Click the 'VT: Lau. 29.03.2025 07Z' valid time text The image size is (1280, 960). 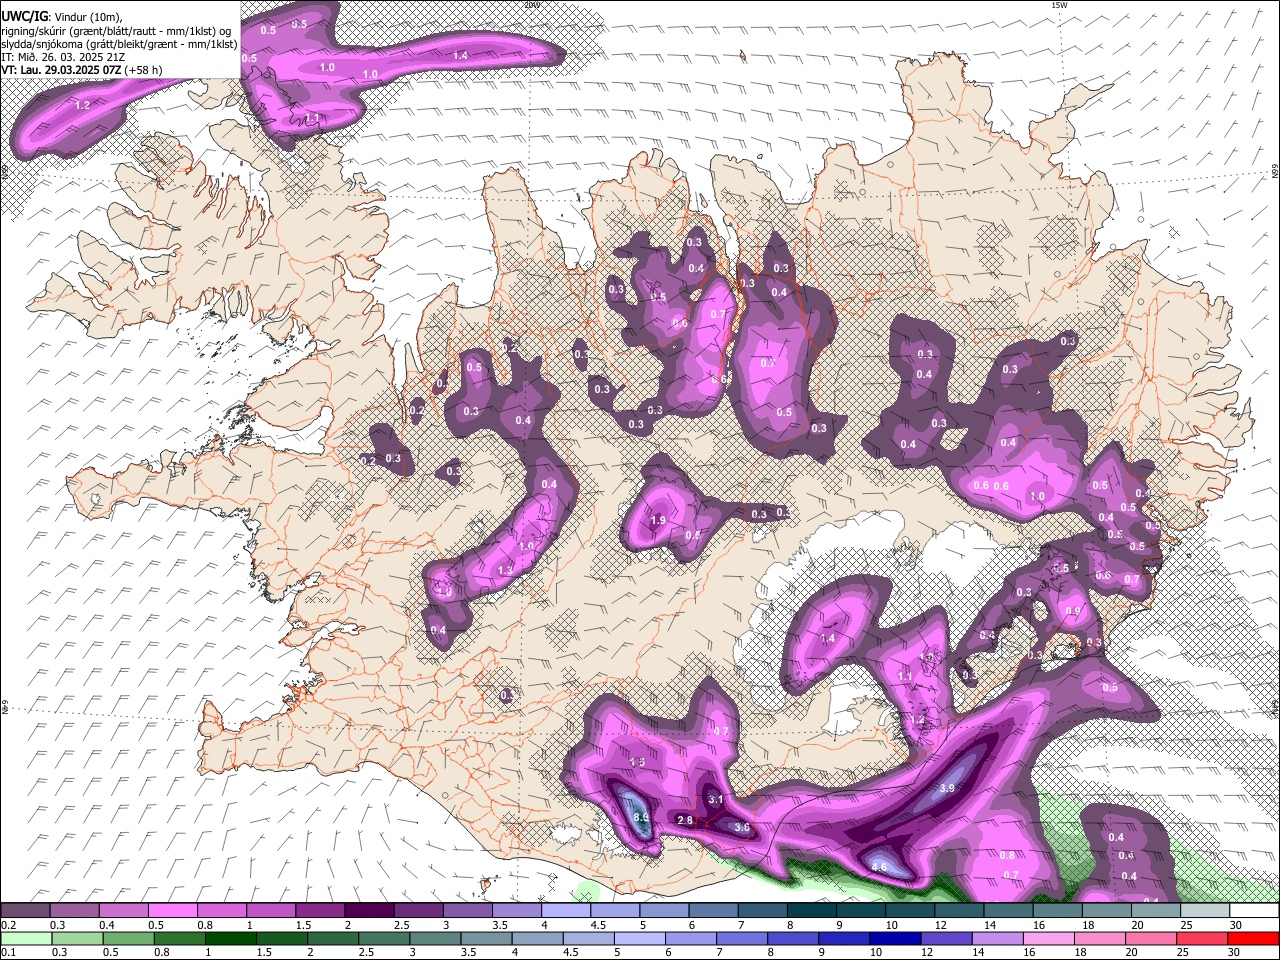pos(63,70)
